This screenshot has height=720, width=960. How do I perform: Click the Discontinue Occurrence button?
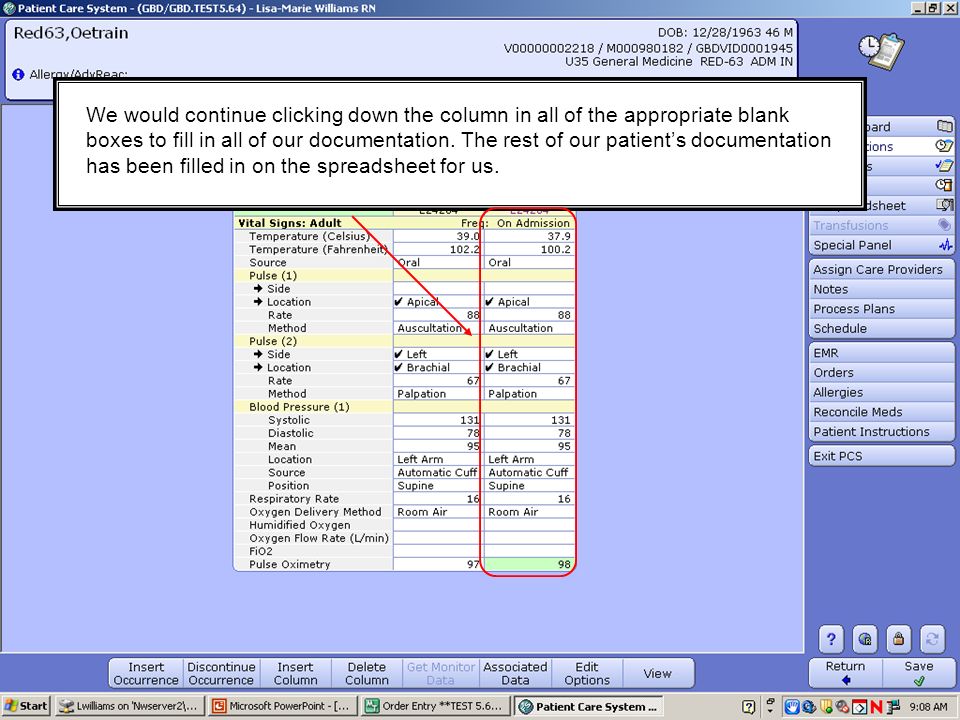[x=221, y=673]
